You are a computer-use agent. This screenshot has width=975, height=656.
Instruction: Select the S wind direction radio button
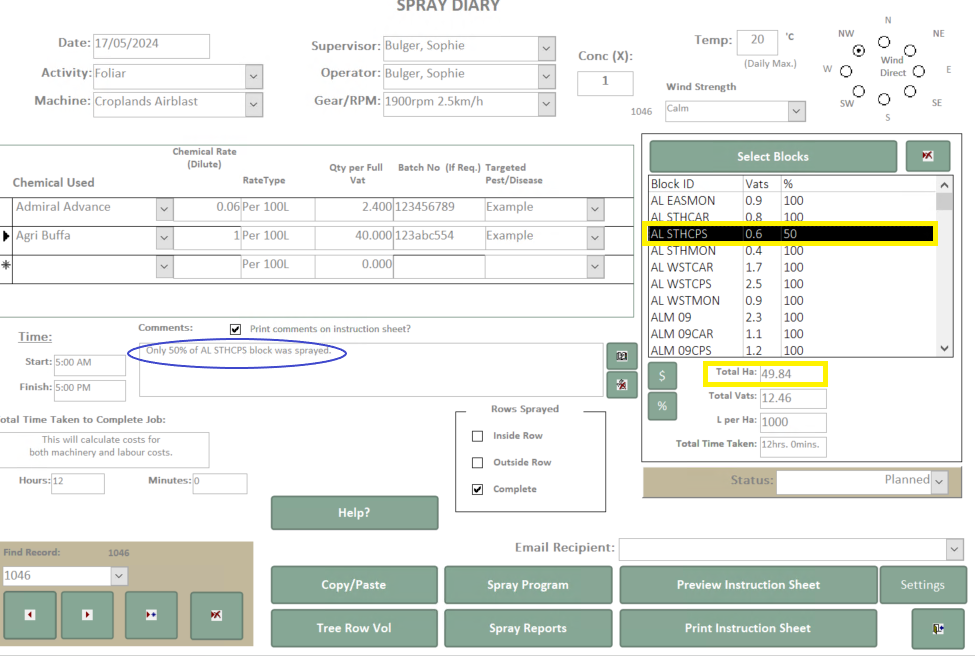[884, 99]
